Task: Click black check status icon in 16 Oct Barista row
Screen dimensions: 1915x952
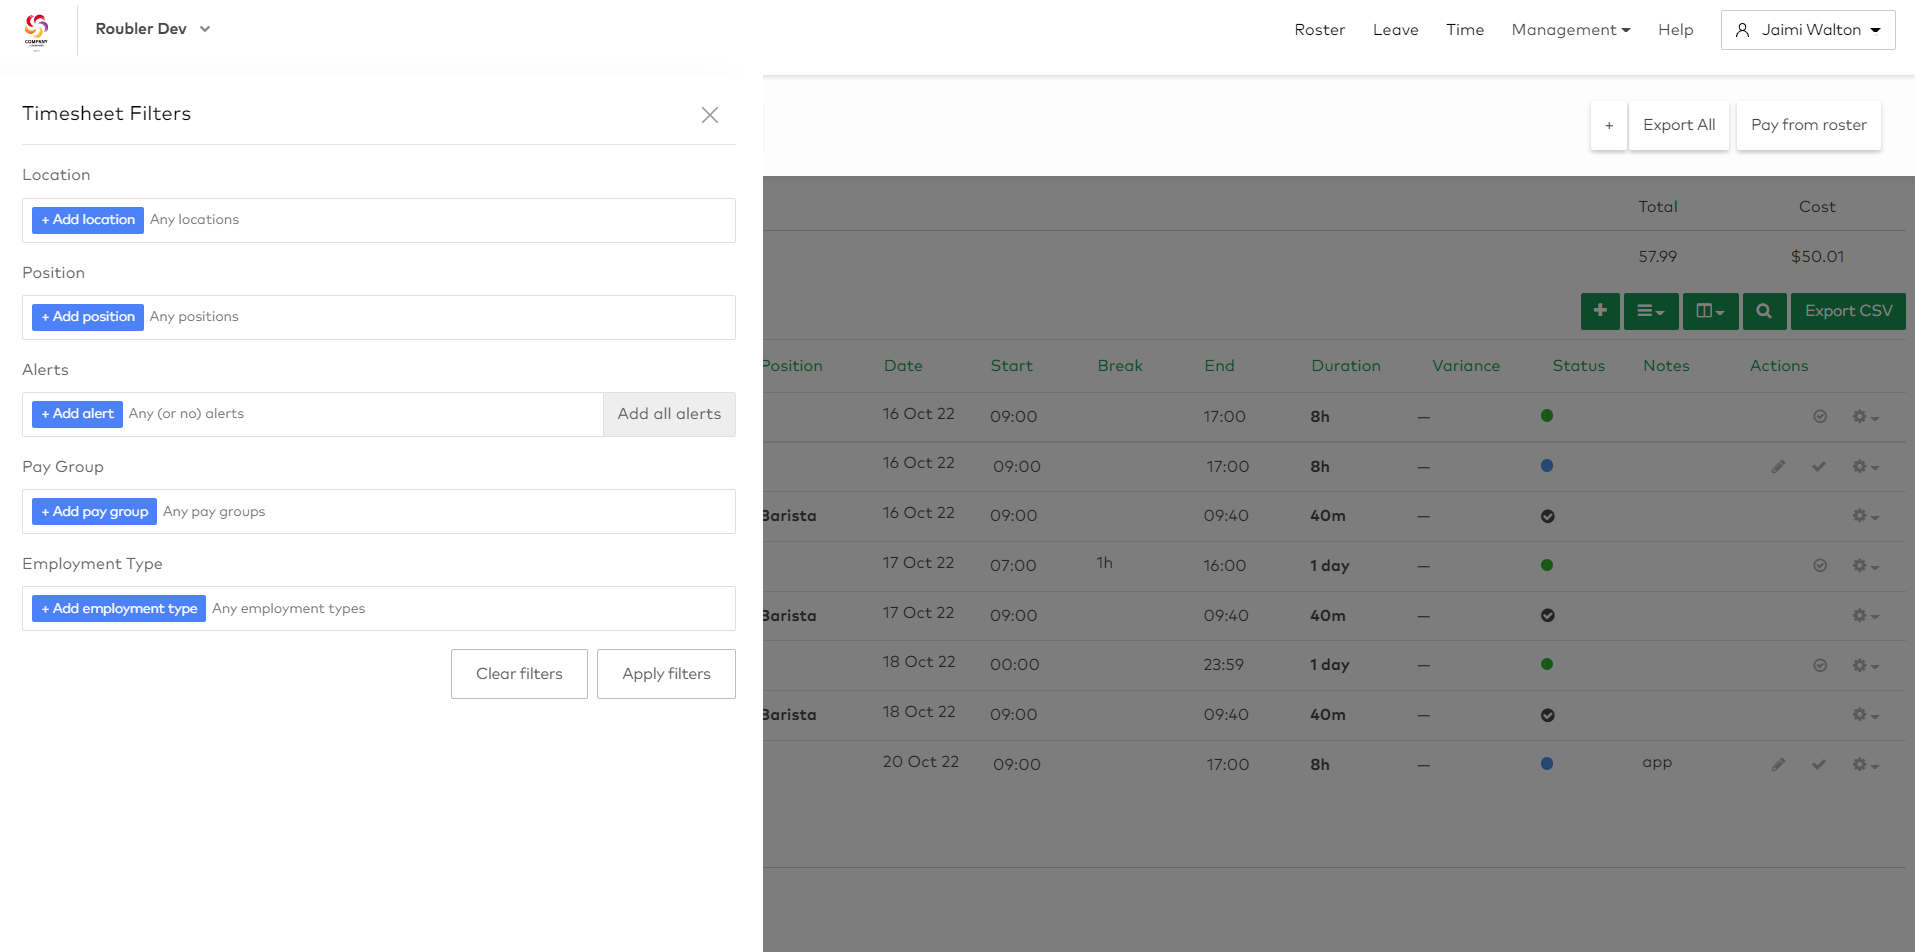Action: (x=1547, y=516)
